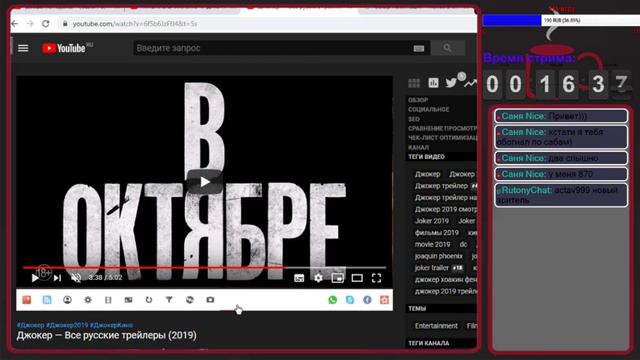Skip to next video
The height and width of the screenshot is (360, 640).
(57, 278)
